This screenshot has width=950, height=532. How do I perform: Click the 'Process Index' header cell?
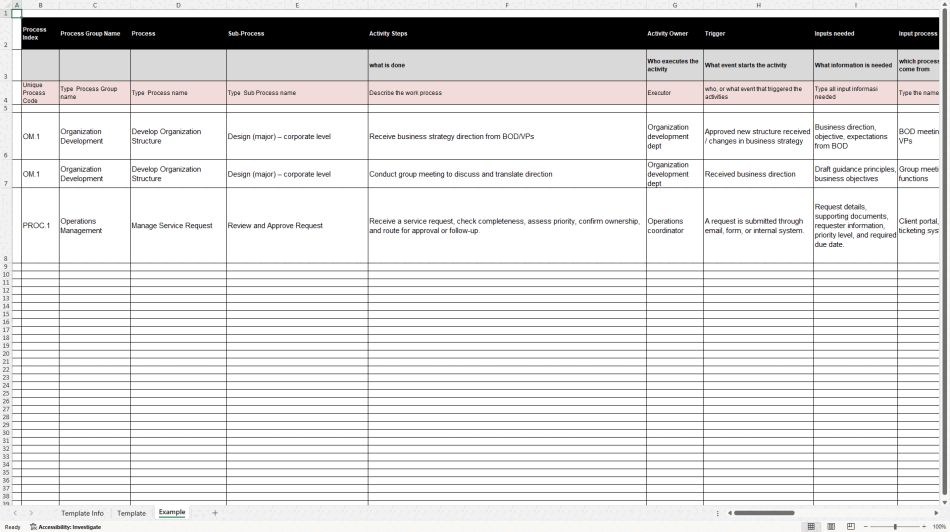click(41, 33)
